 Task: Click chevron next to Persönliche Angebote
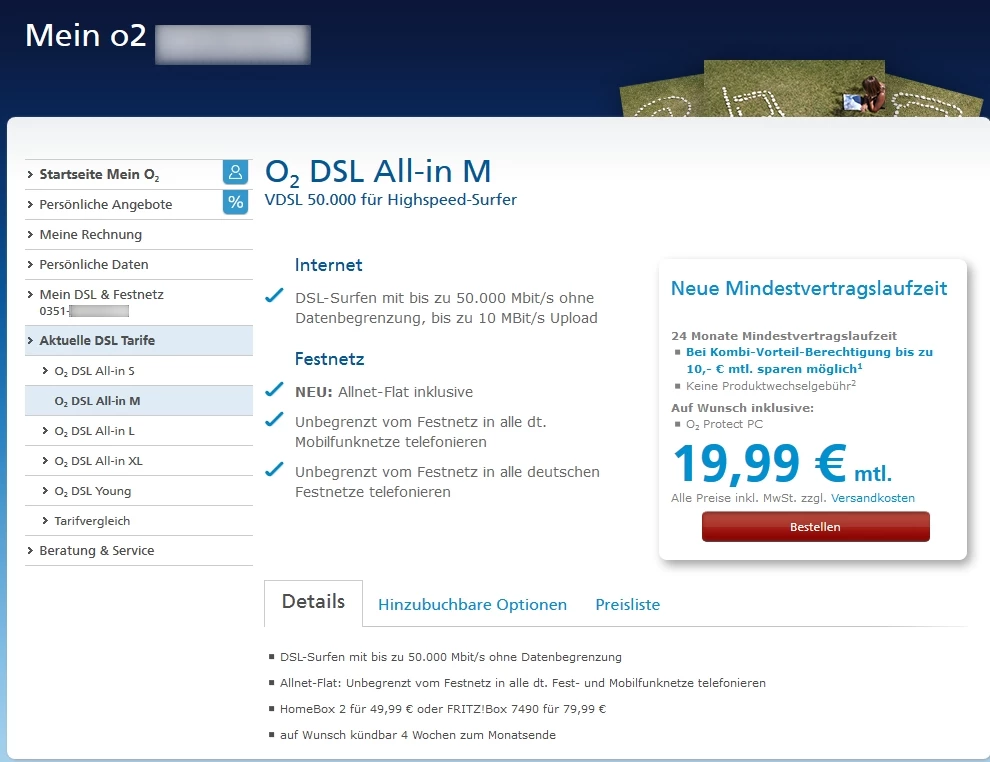(x=30, y=204)
